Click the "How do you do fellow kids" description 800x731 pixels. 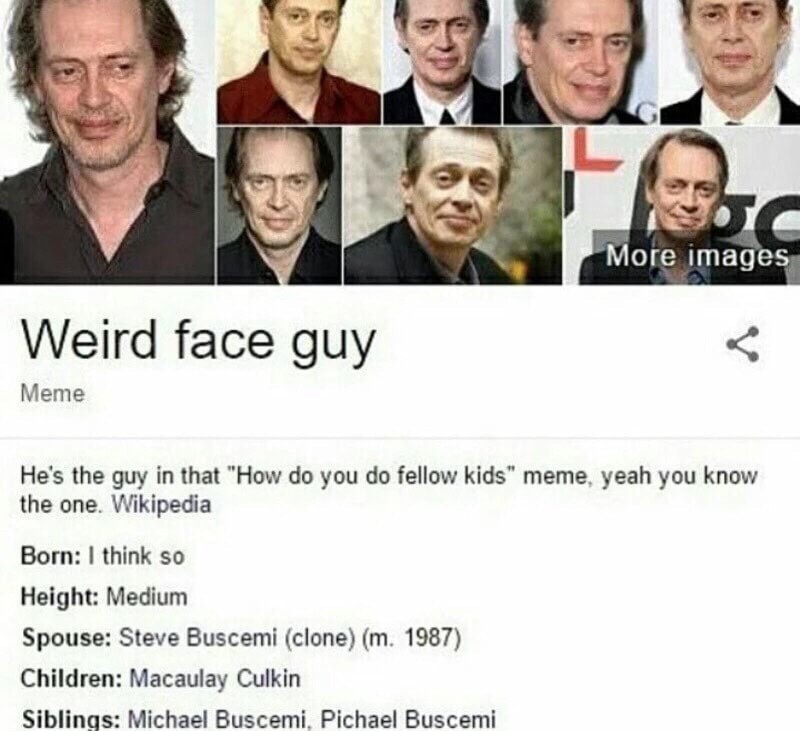pos(389,490)
